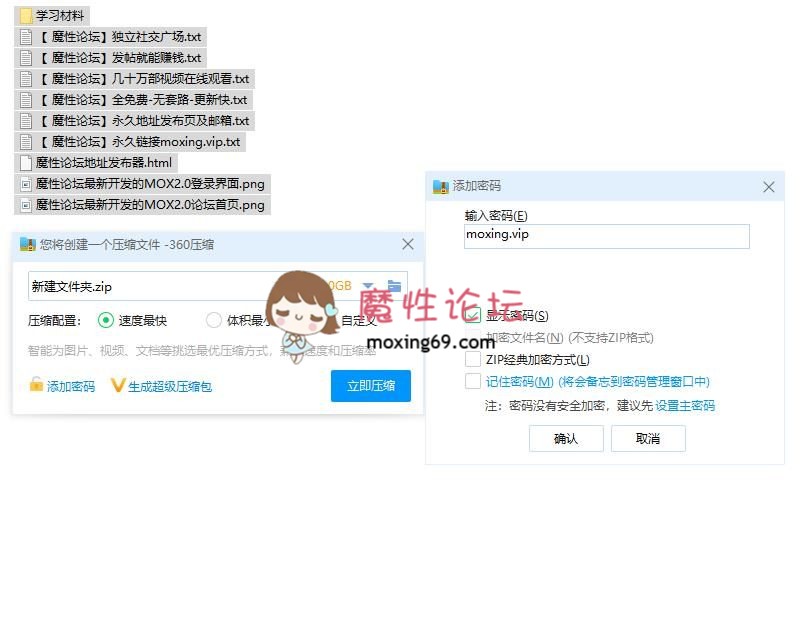Expand the archive path dropdown arrow
812x638 pixels.
368,285
